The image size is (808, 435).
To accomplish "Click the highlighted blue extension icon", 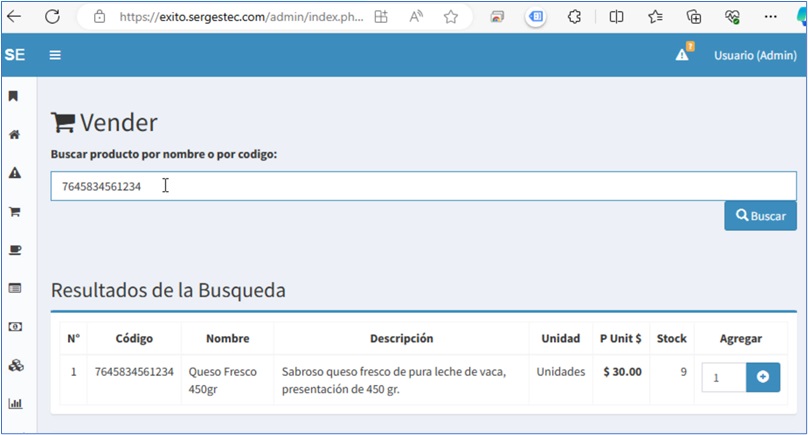I will 536,16.
